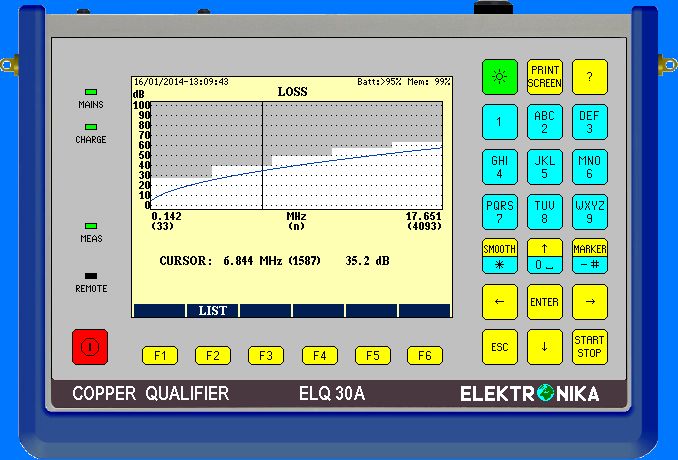Tap the yellow down arrow key
This screenshot has width=678, height=460.
tap(544, 347)
